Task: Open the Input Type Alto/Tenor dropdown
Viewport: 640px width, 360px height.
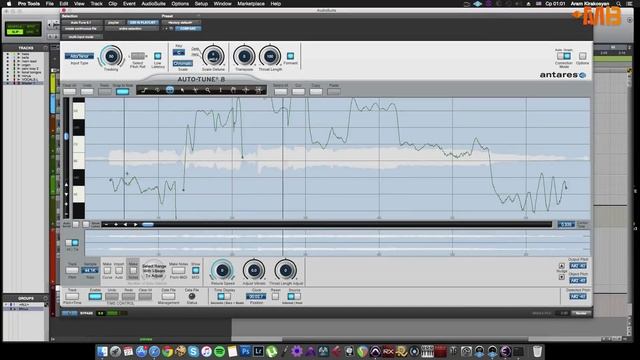Action: (x=79, y=56)
